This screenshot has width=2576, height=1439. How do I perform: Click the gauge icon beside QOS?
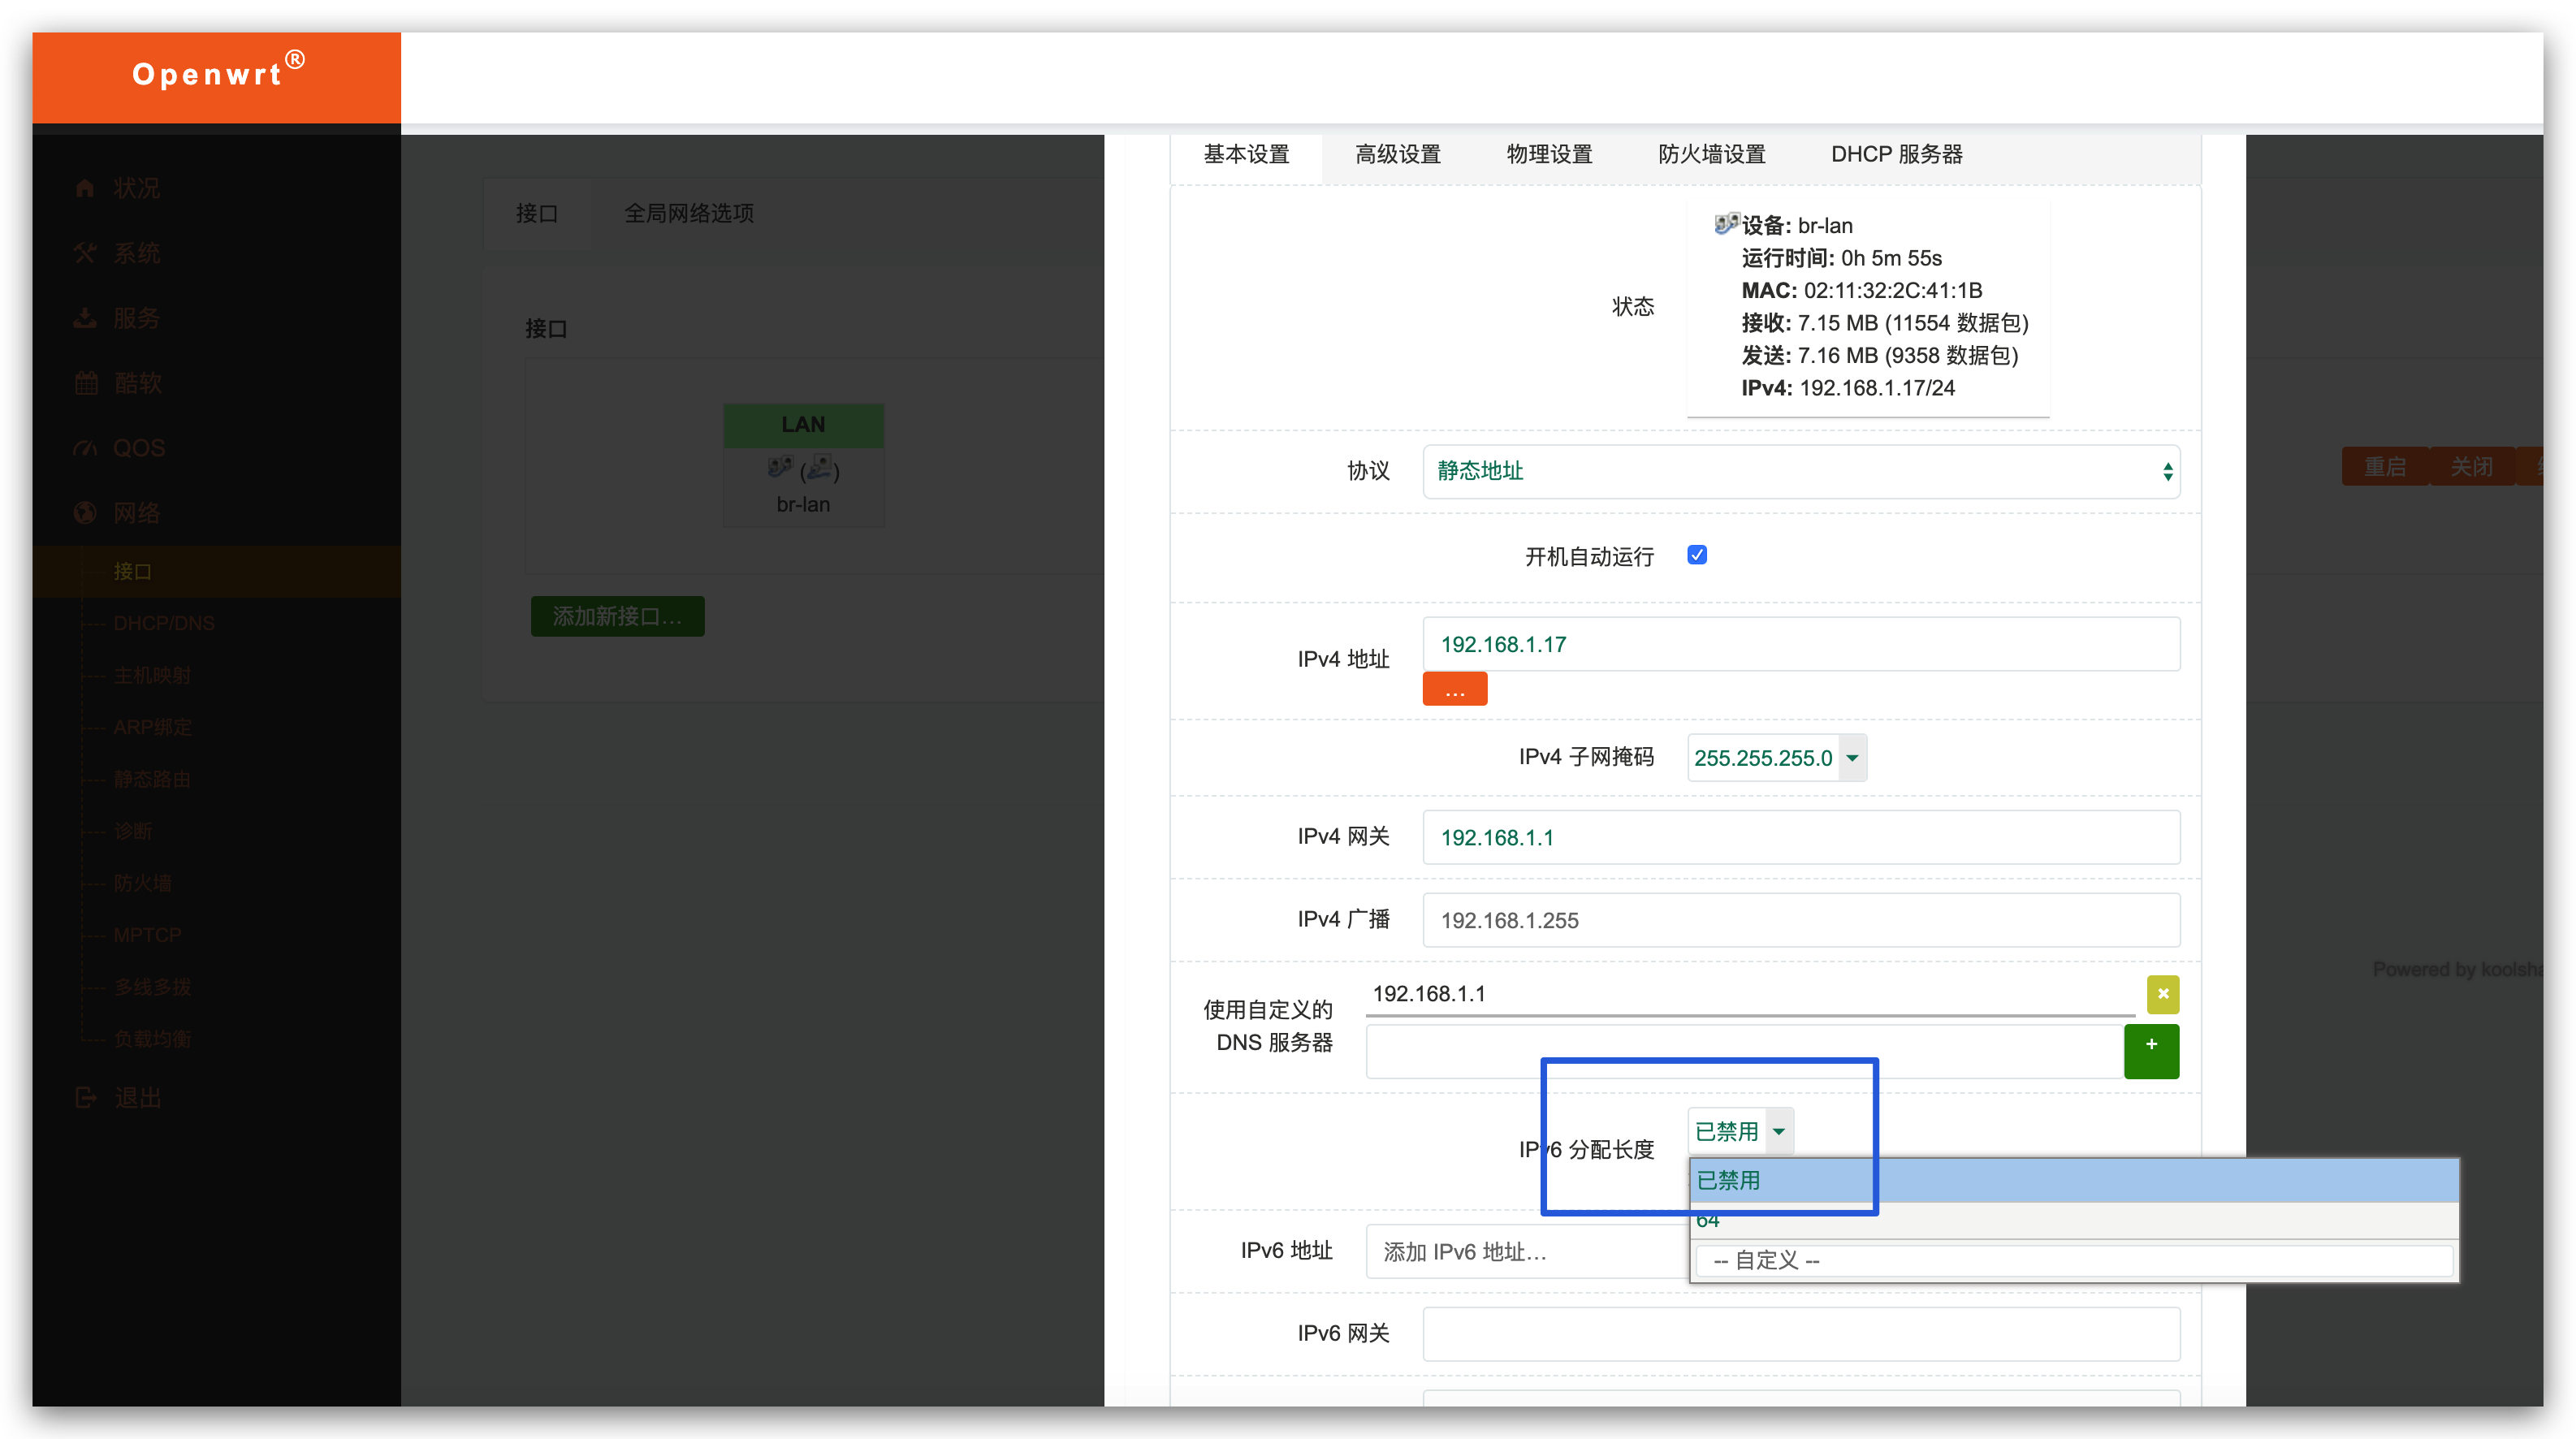coord(85,448)
